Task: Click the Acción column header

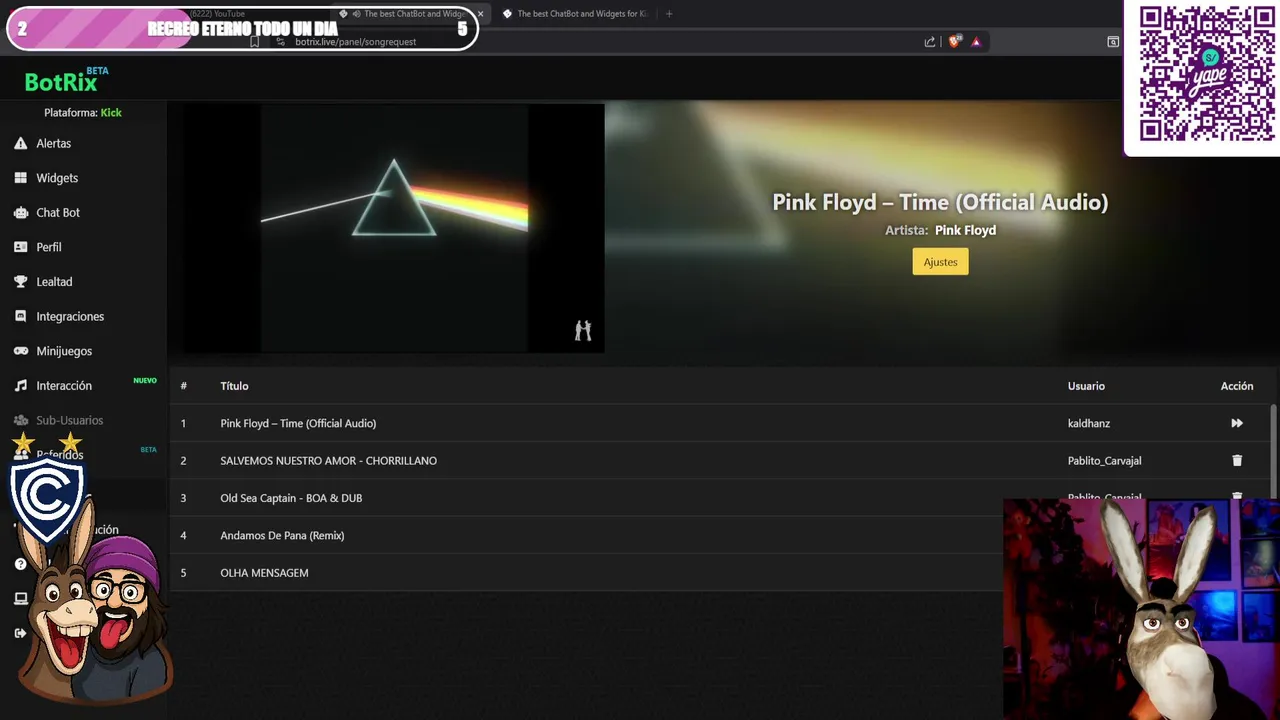Action: tap(1237, 386)
